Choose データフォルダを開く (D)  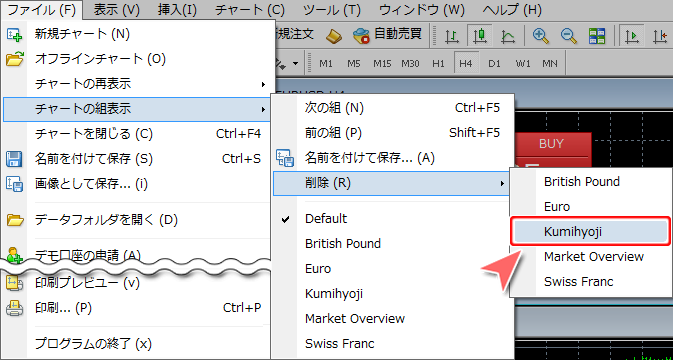[x=136, y=220]
